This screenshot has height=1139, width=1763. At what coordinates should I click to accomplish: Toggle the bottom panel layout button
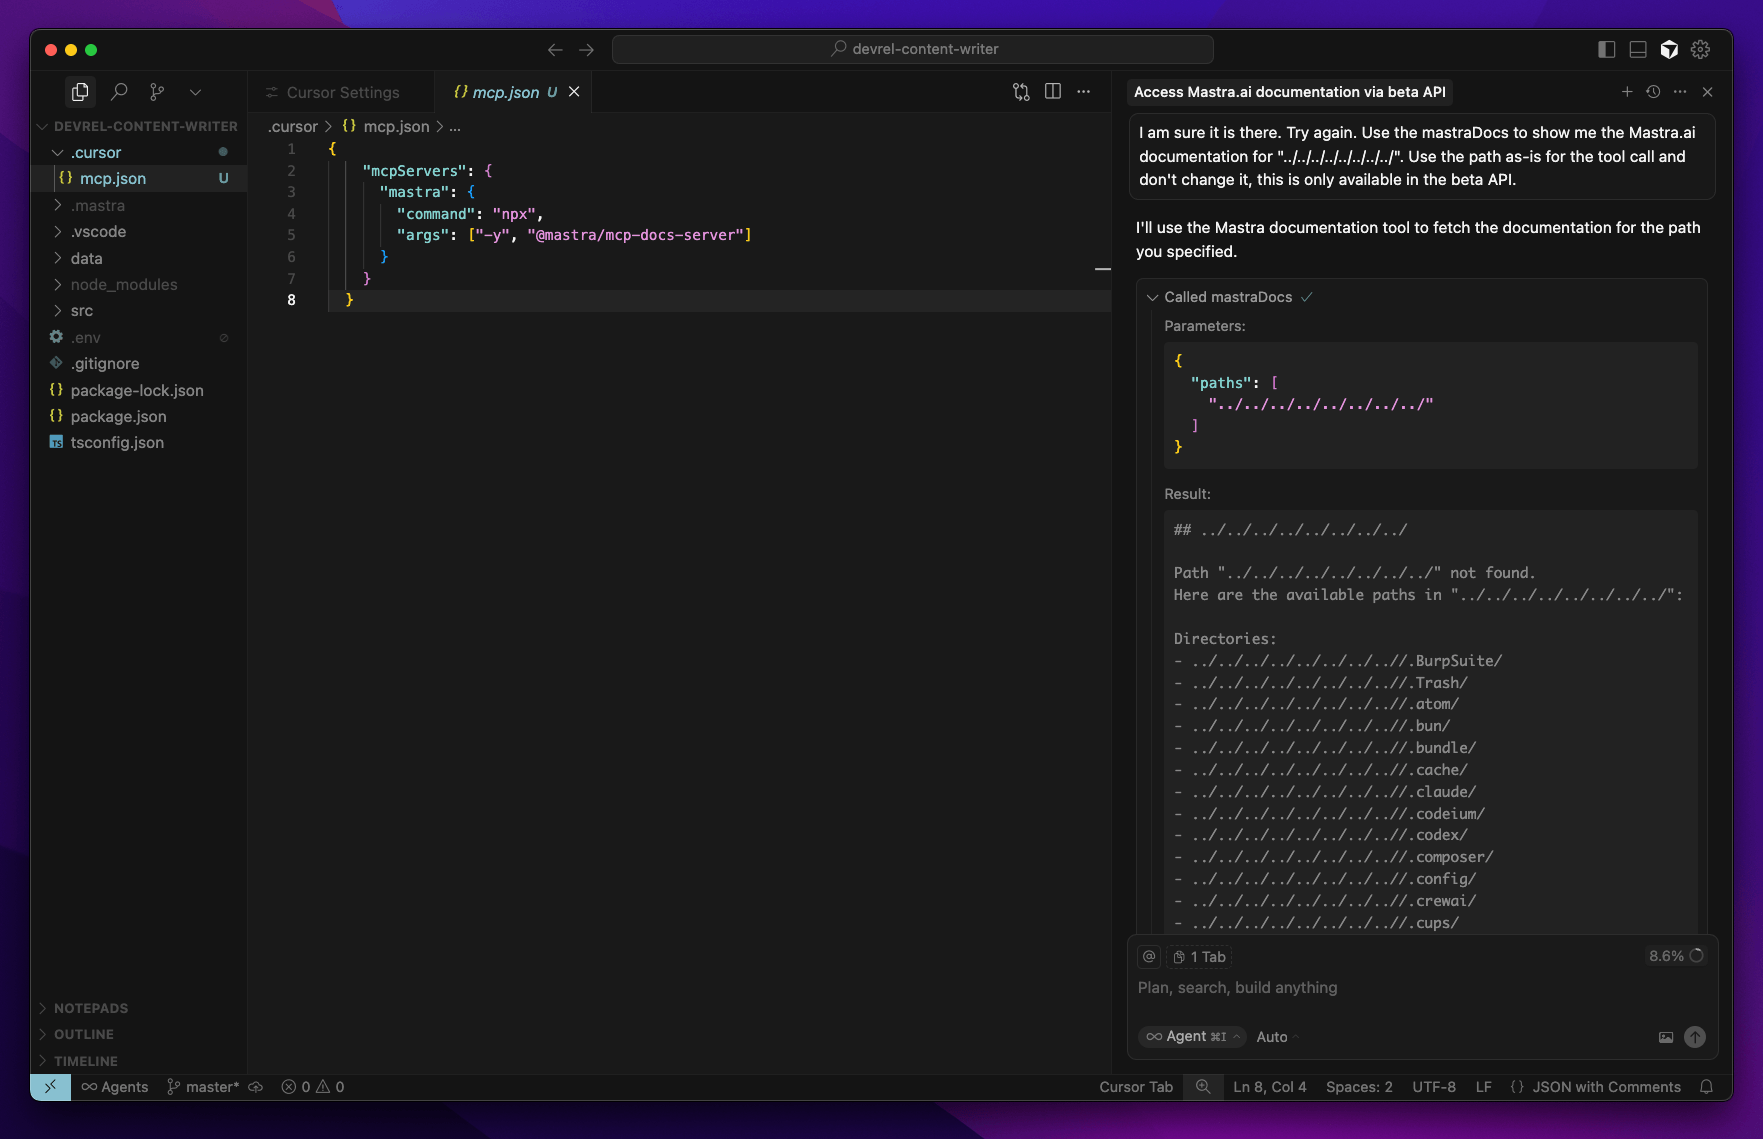1638,49
